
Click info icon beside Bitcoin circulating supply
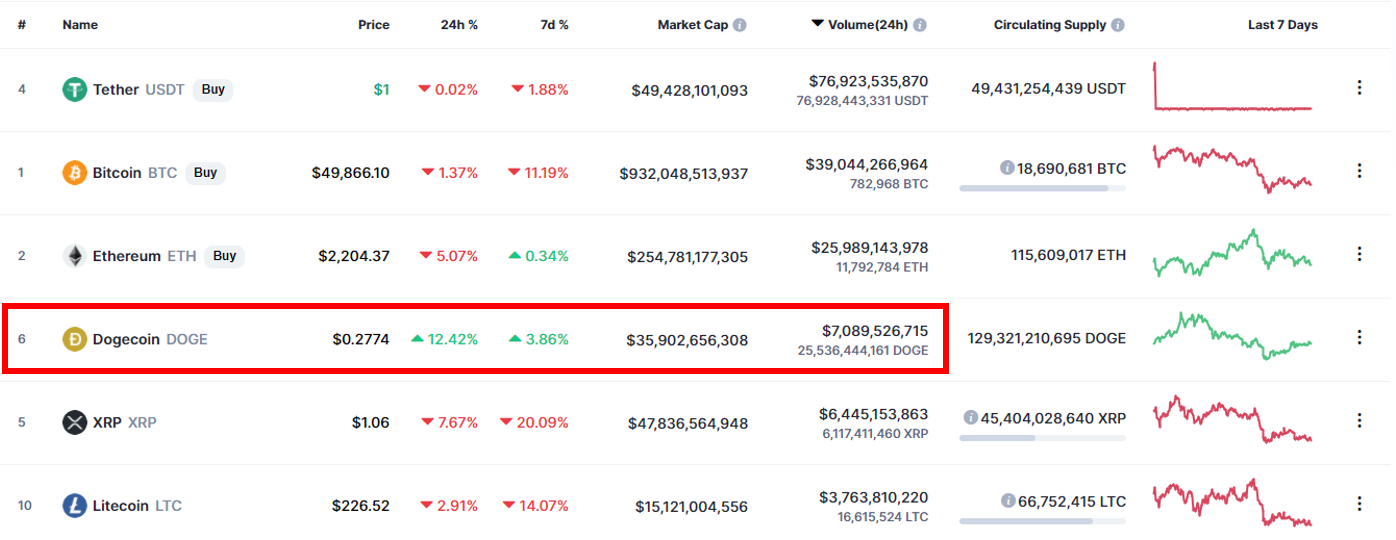click(x=1007, y=168)
